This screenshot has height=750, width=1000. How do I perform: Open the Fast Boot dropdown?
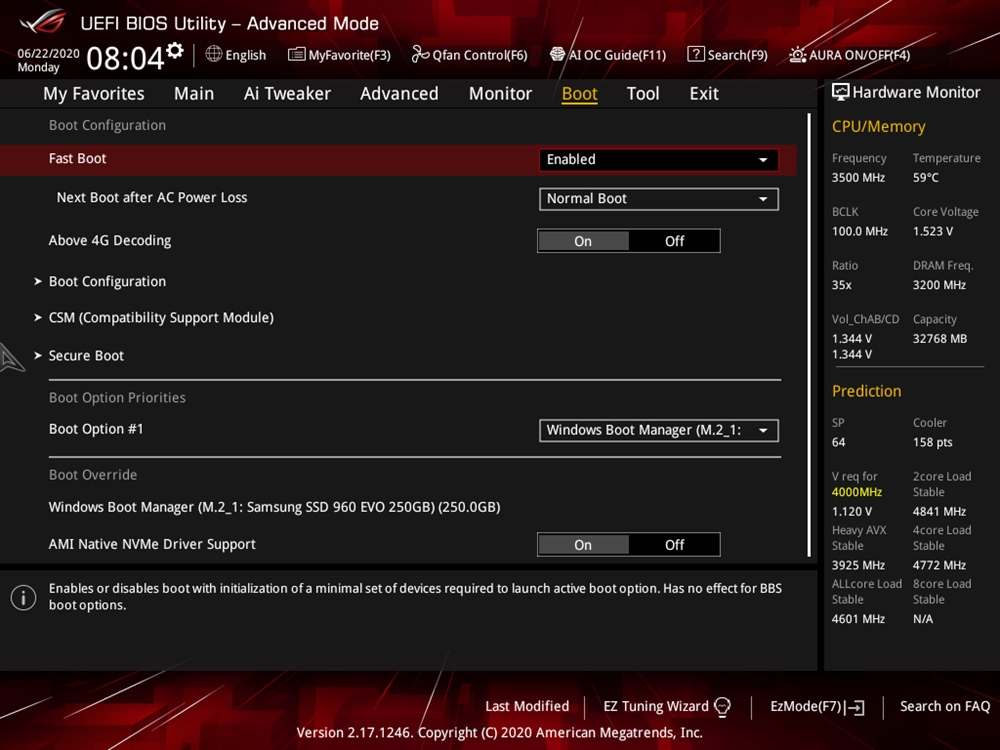658,159
